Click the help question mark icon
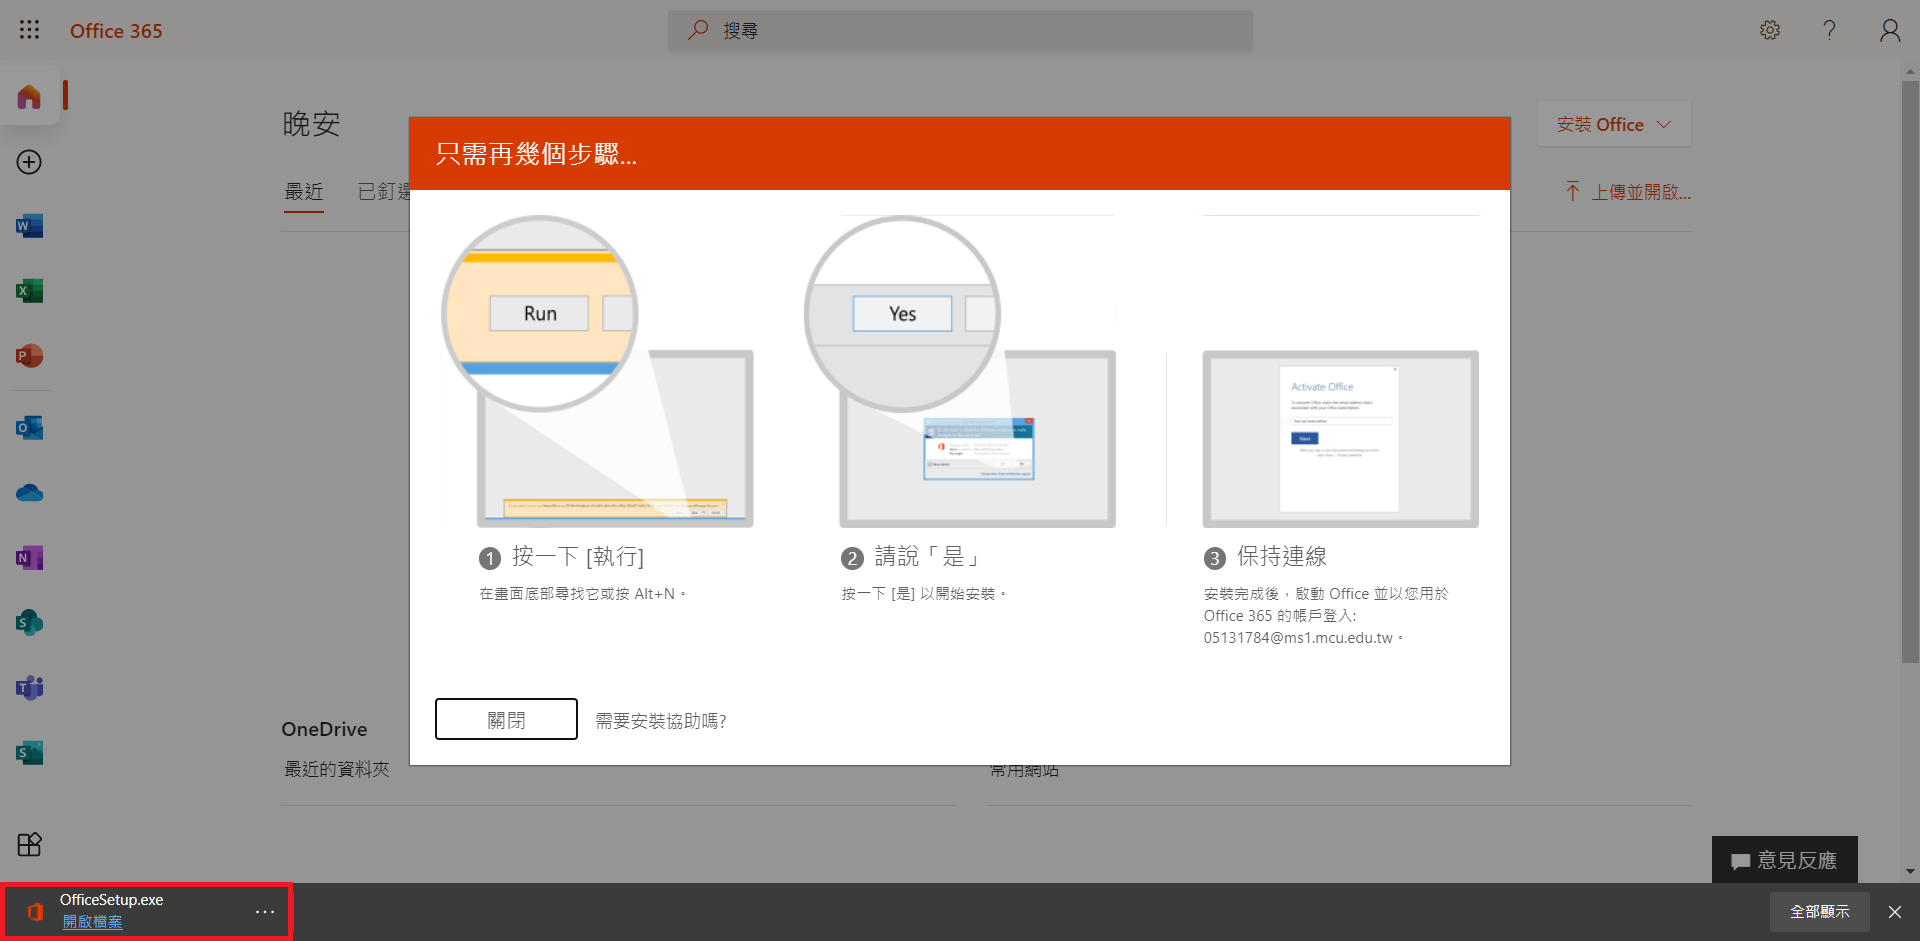The height and width of the screenshot is (941, 1920). 1829,30
